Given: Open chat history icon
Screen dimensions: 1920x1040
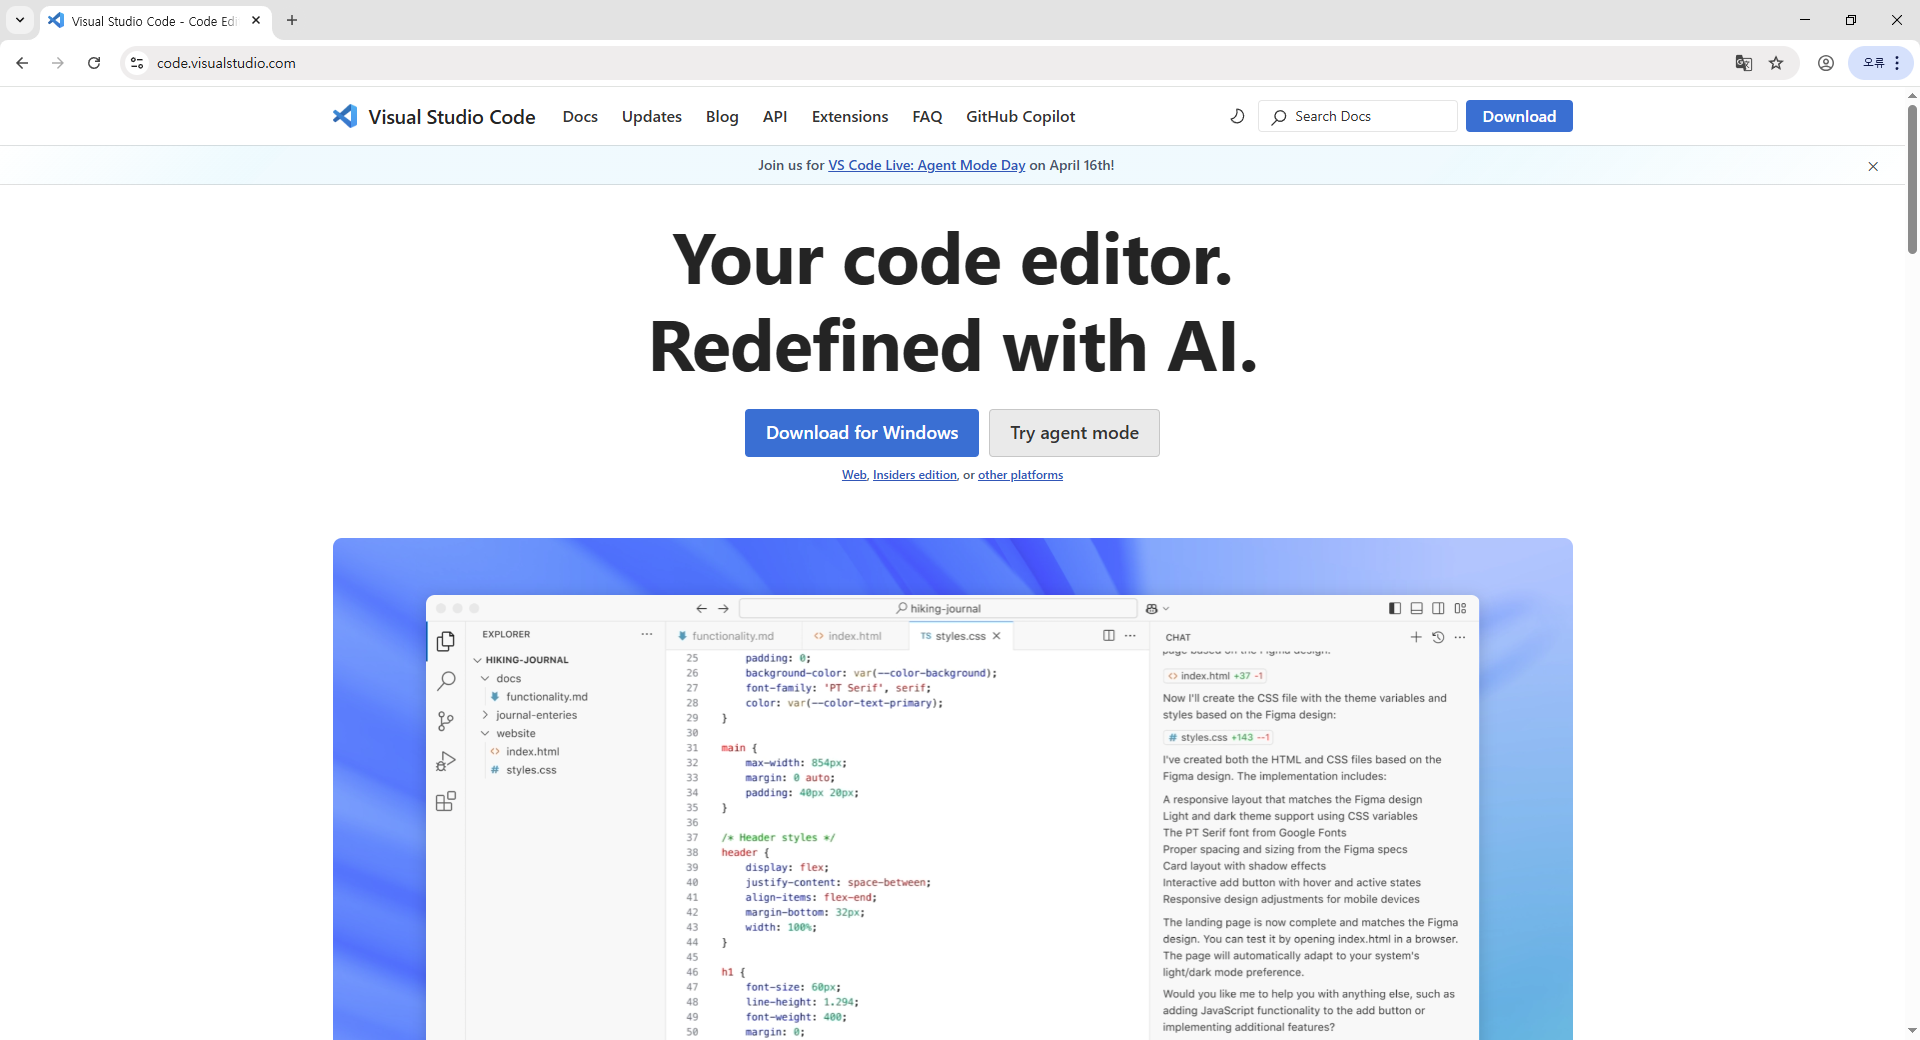Looking at the screenshot, I should click(1438, 637).
